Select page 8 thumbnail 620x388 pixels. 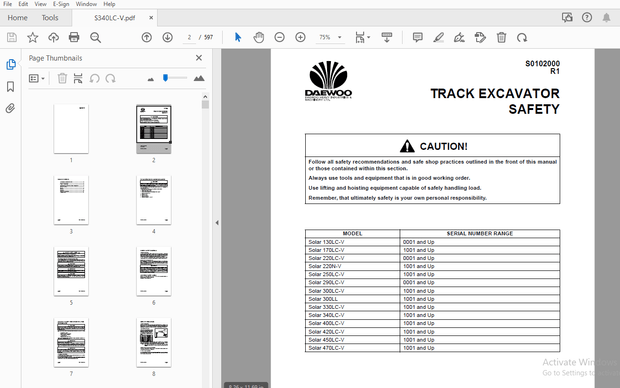tap(154, 343)
